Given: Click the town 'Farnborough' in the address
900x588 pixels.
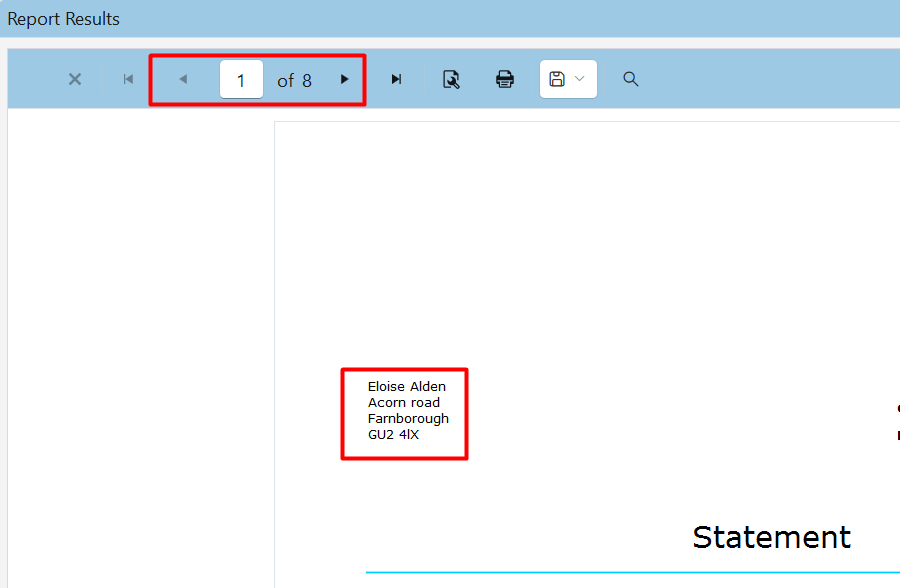Looking at the screenshot, I should [x=408, y=419].
